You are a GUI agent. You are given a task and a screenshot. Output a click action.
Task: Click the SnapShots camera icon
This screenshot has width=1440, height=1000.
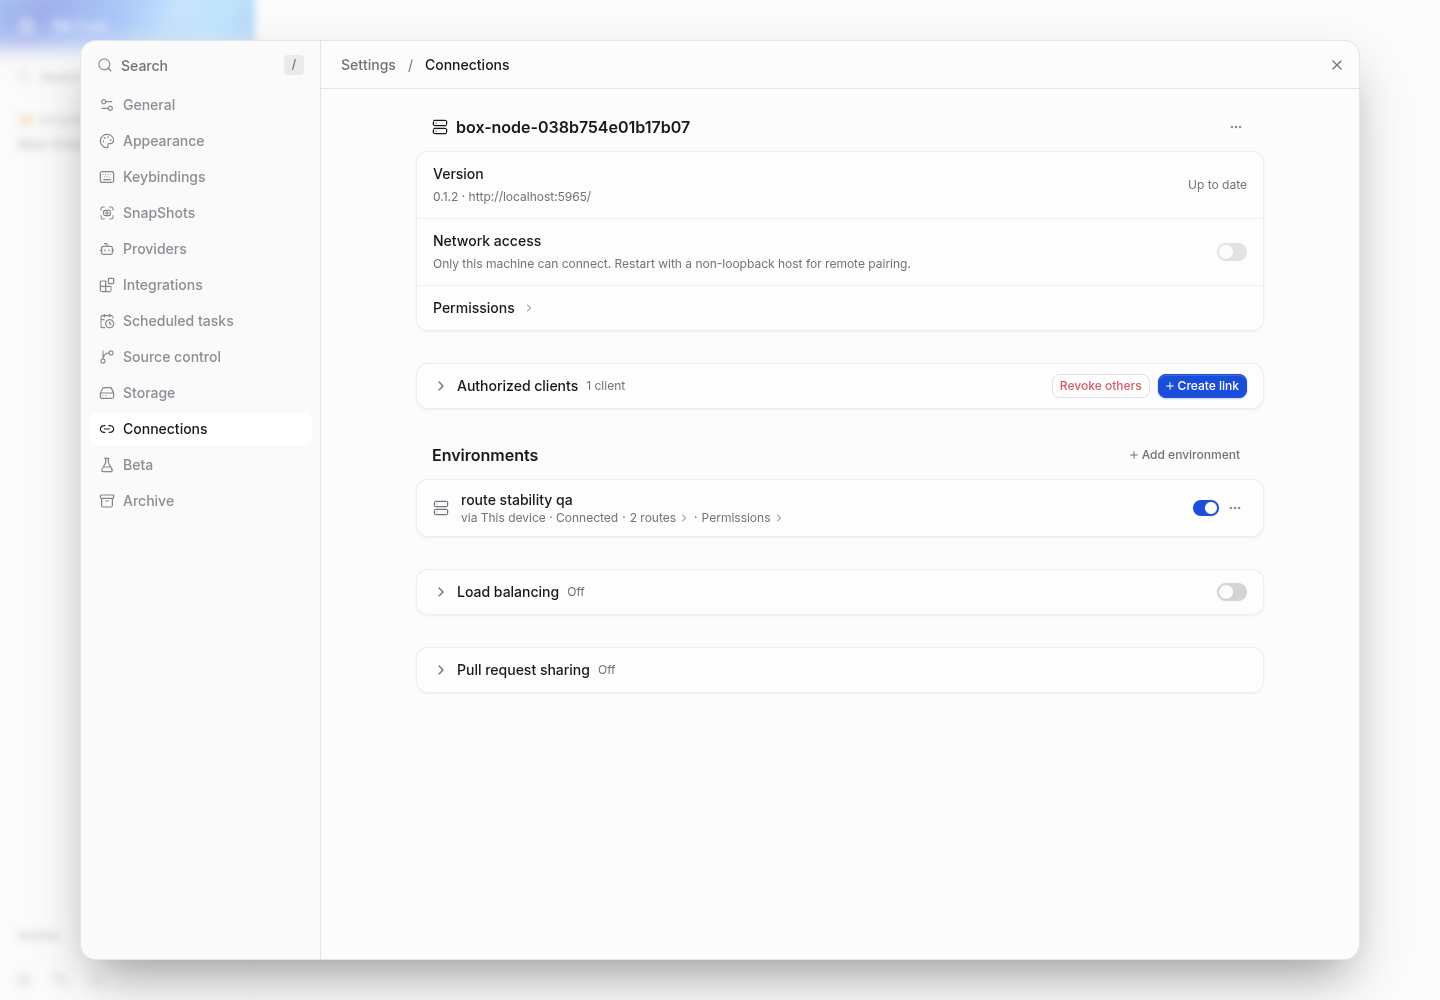coord(107,213)
